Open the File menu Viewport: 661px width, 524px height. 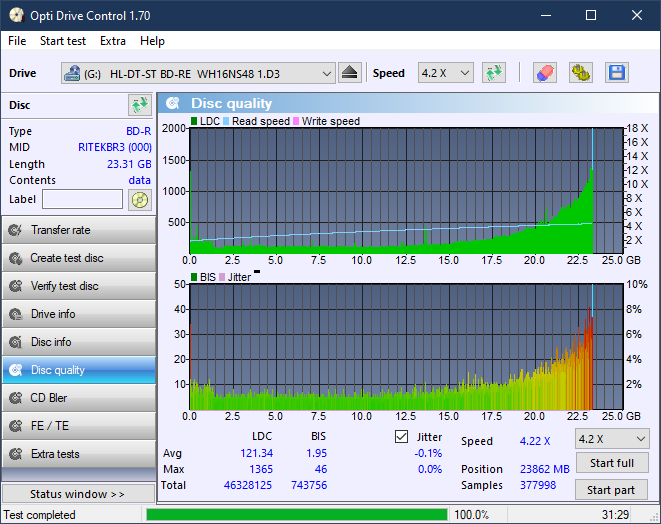click(x=17, y=41)
